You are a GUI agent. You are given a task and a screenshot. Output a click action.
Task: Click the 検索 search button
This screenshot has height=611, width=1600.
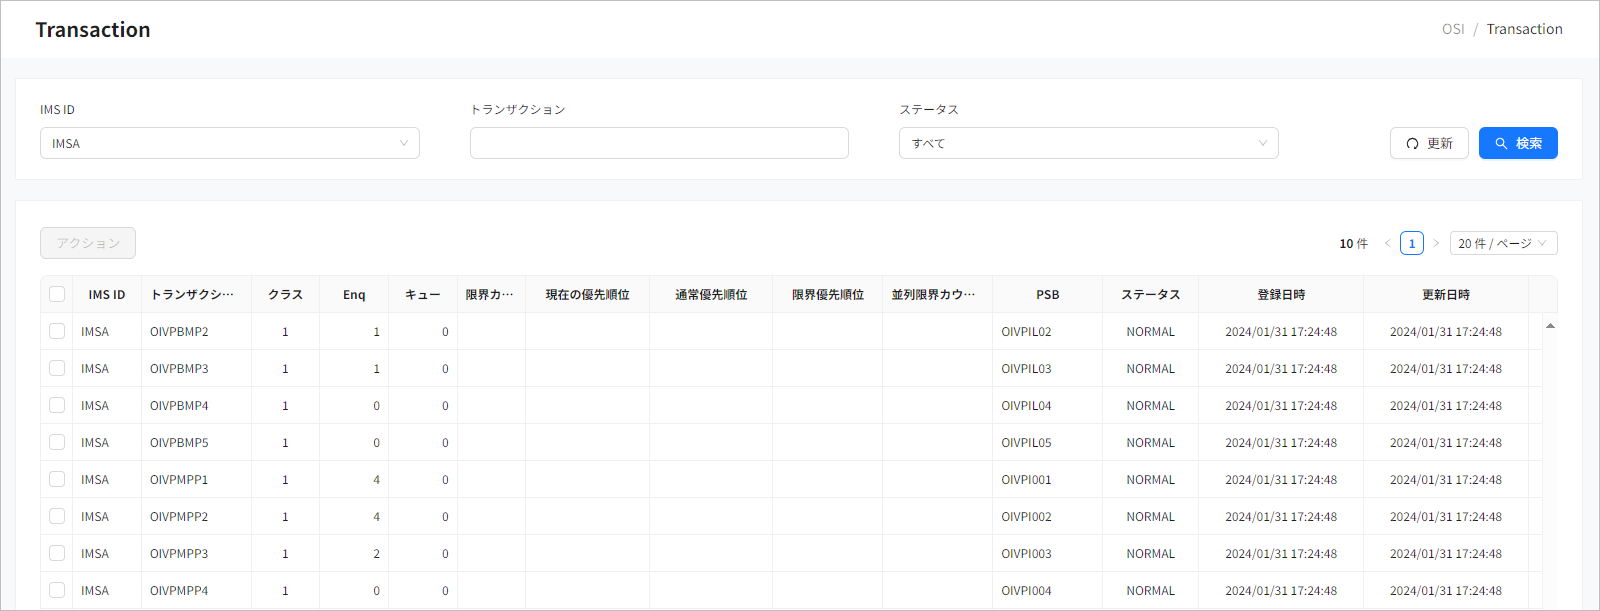pos(1517,143)
